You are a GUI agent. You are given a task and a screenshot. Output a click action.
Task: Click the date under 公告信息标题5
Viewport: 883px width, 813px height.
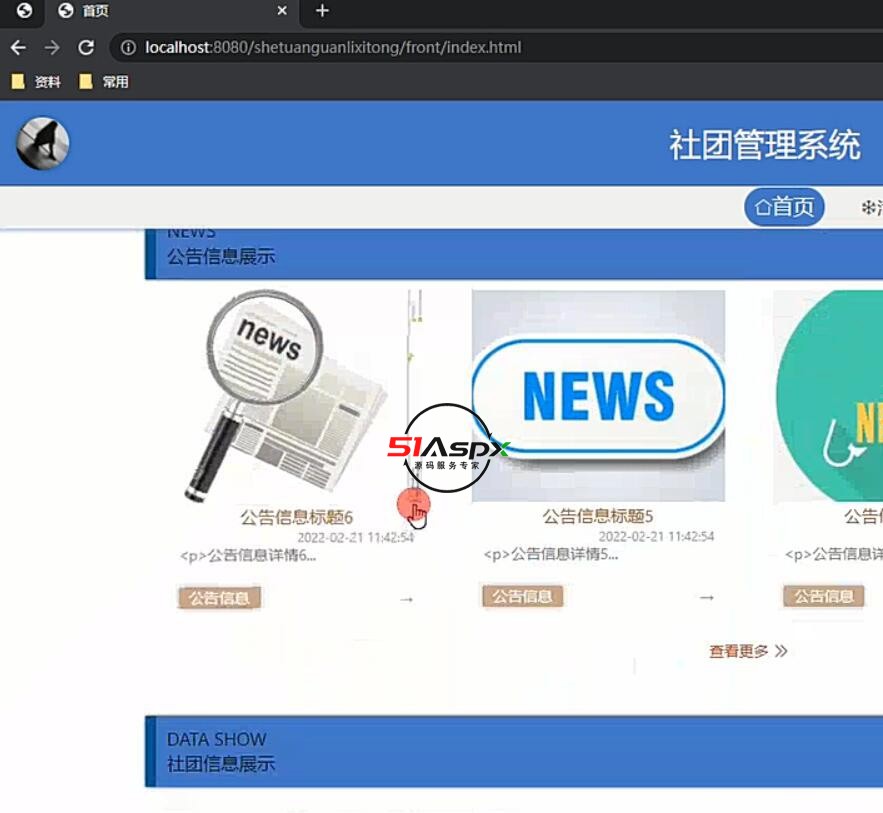[x=656, y=537]
